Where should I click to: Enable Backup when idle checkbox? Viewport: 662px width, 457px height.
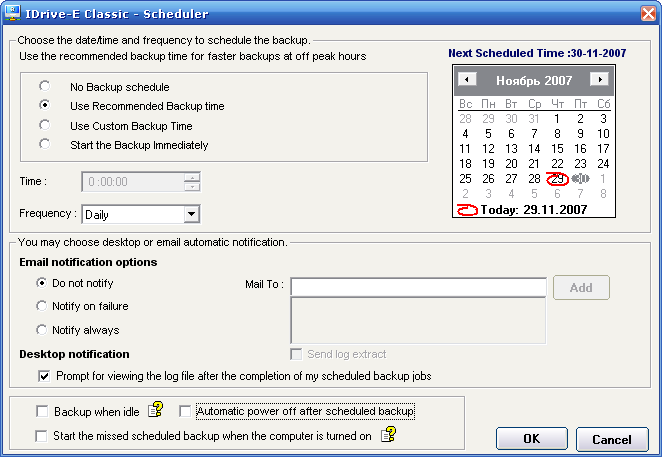[x=42, y=411]
